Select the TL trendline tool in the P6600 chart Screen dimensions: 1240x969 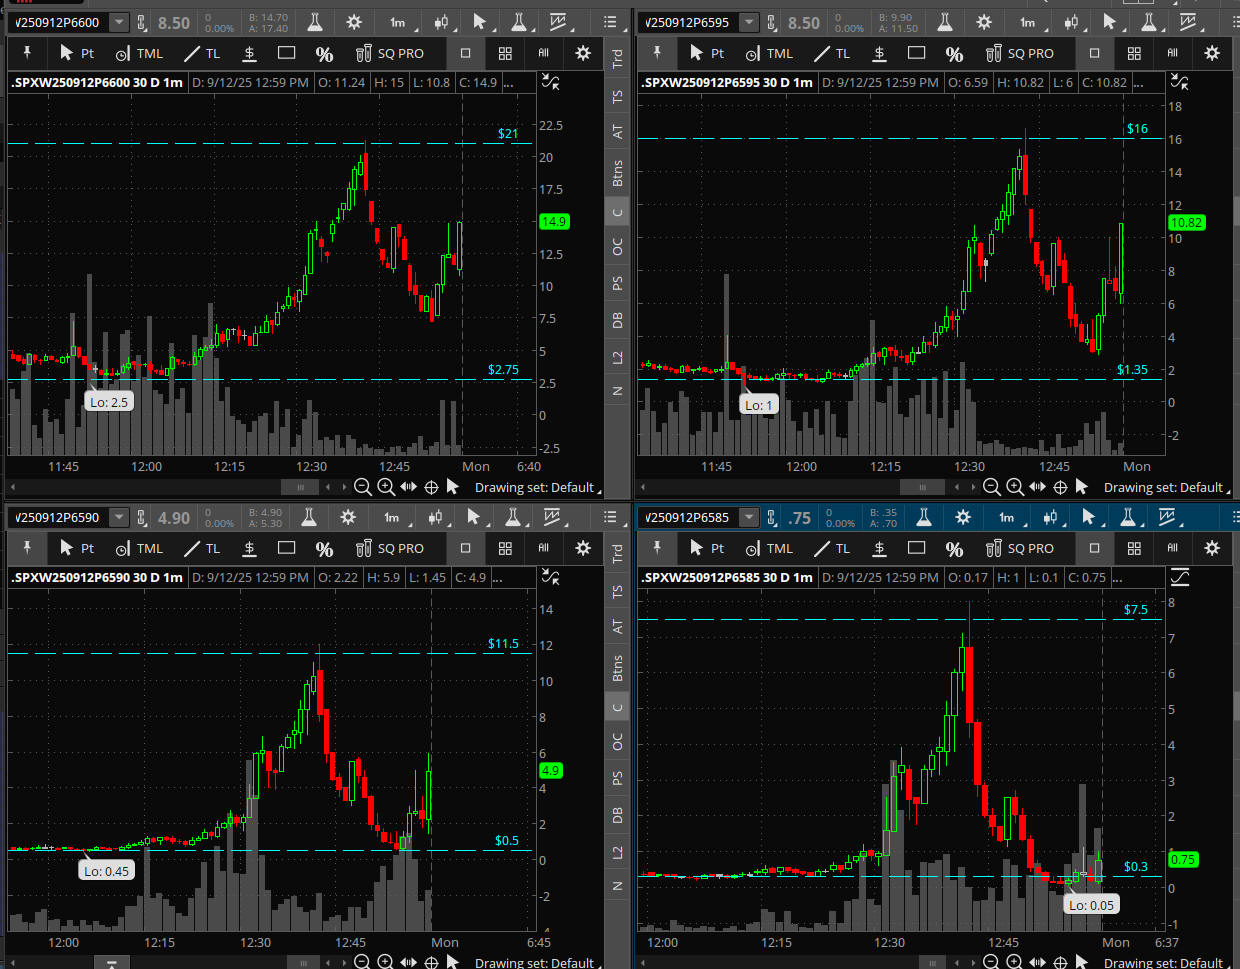(202, 53)
